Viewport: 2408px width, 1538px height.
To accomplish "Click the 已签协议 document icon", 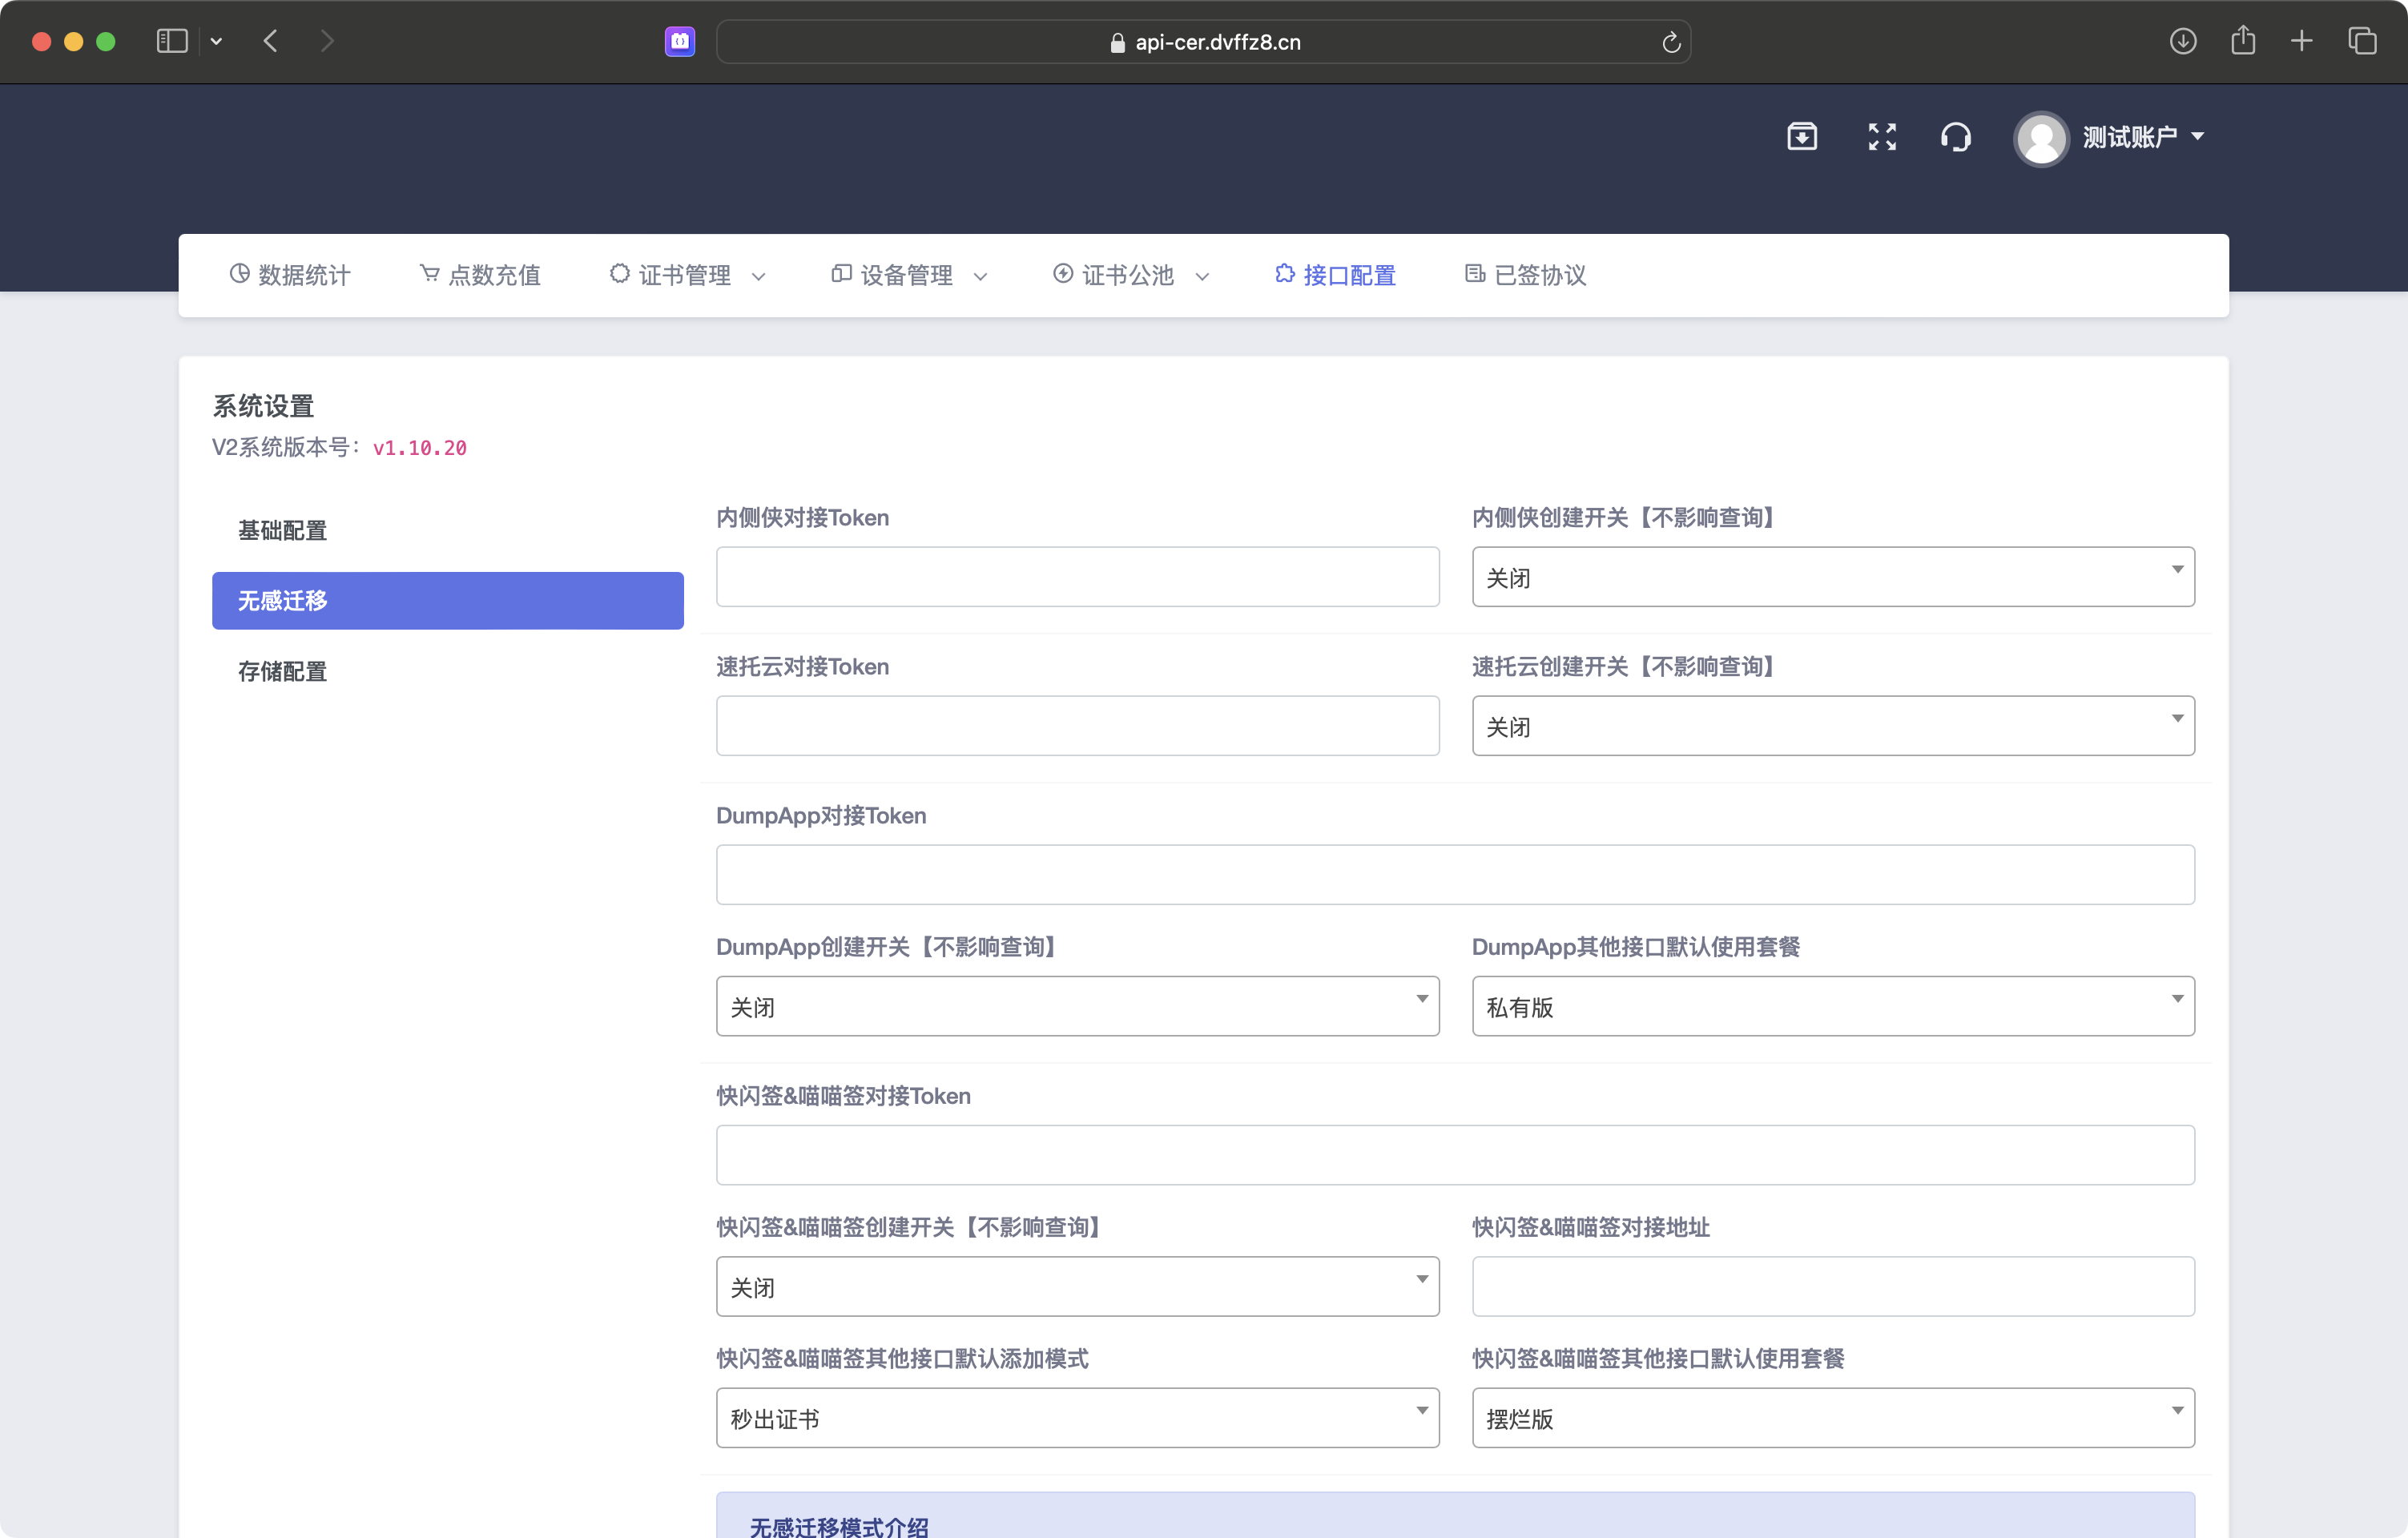I will tap(1475, 273).
